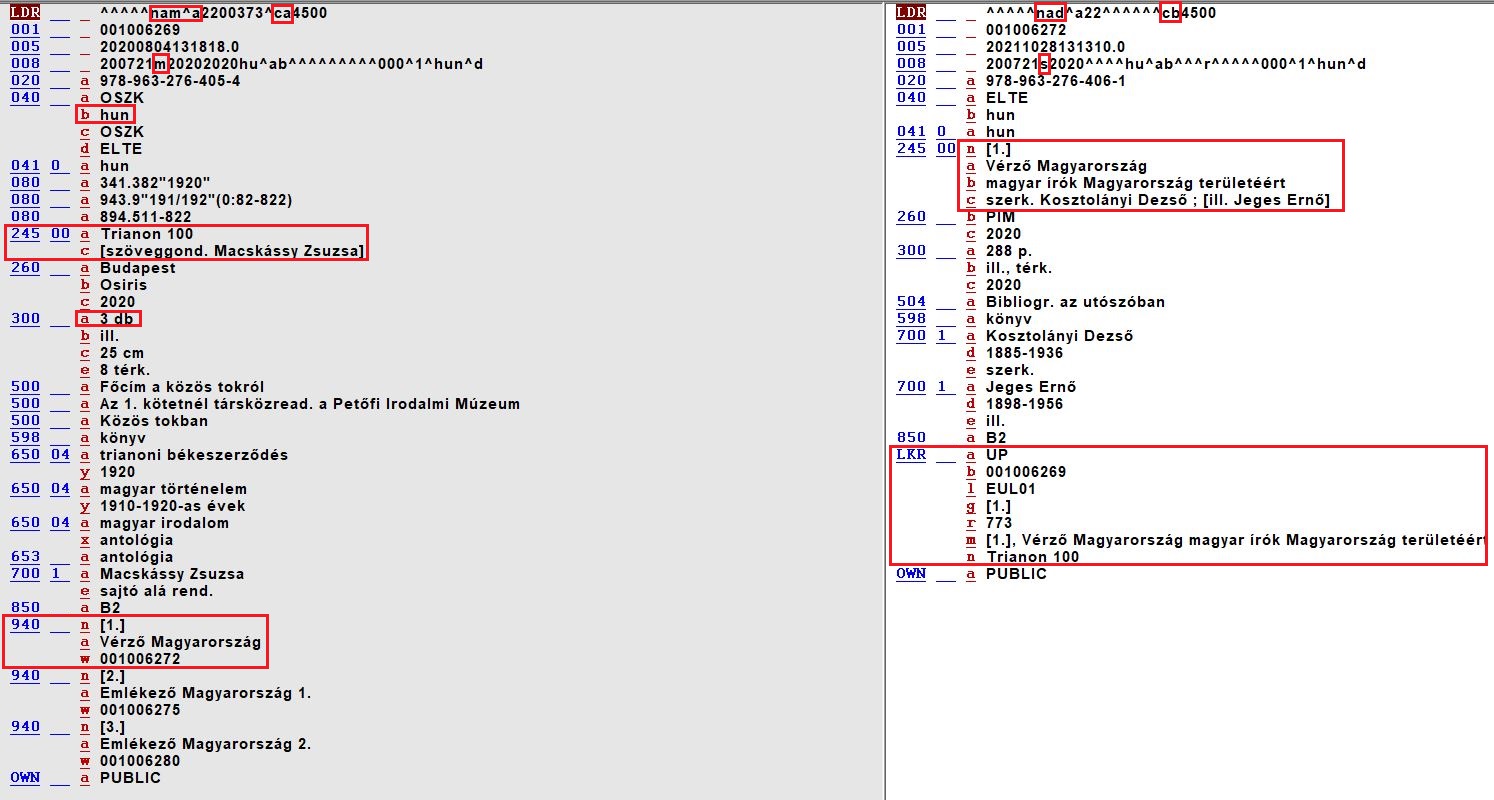The width and height of the screenshot is (1494, 800).
Task: Select 650 tag beside trianoni békeszerződés
Action: click(25, 455)
